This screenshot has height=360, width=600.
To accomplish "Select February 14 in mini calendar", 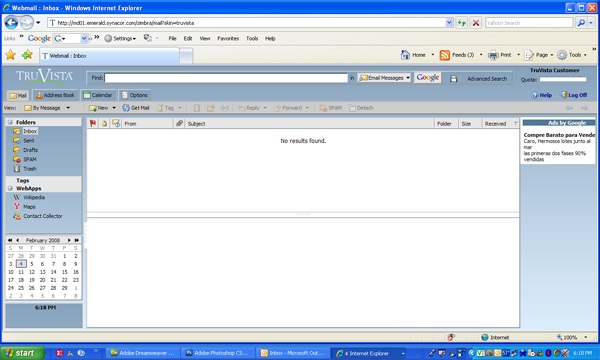I will click(x=54, y=272).
